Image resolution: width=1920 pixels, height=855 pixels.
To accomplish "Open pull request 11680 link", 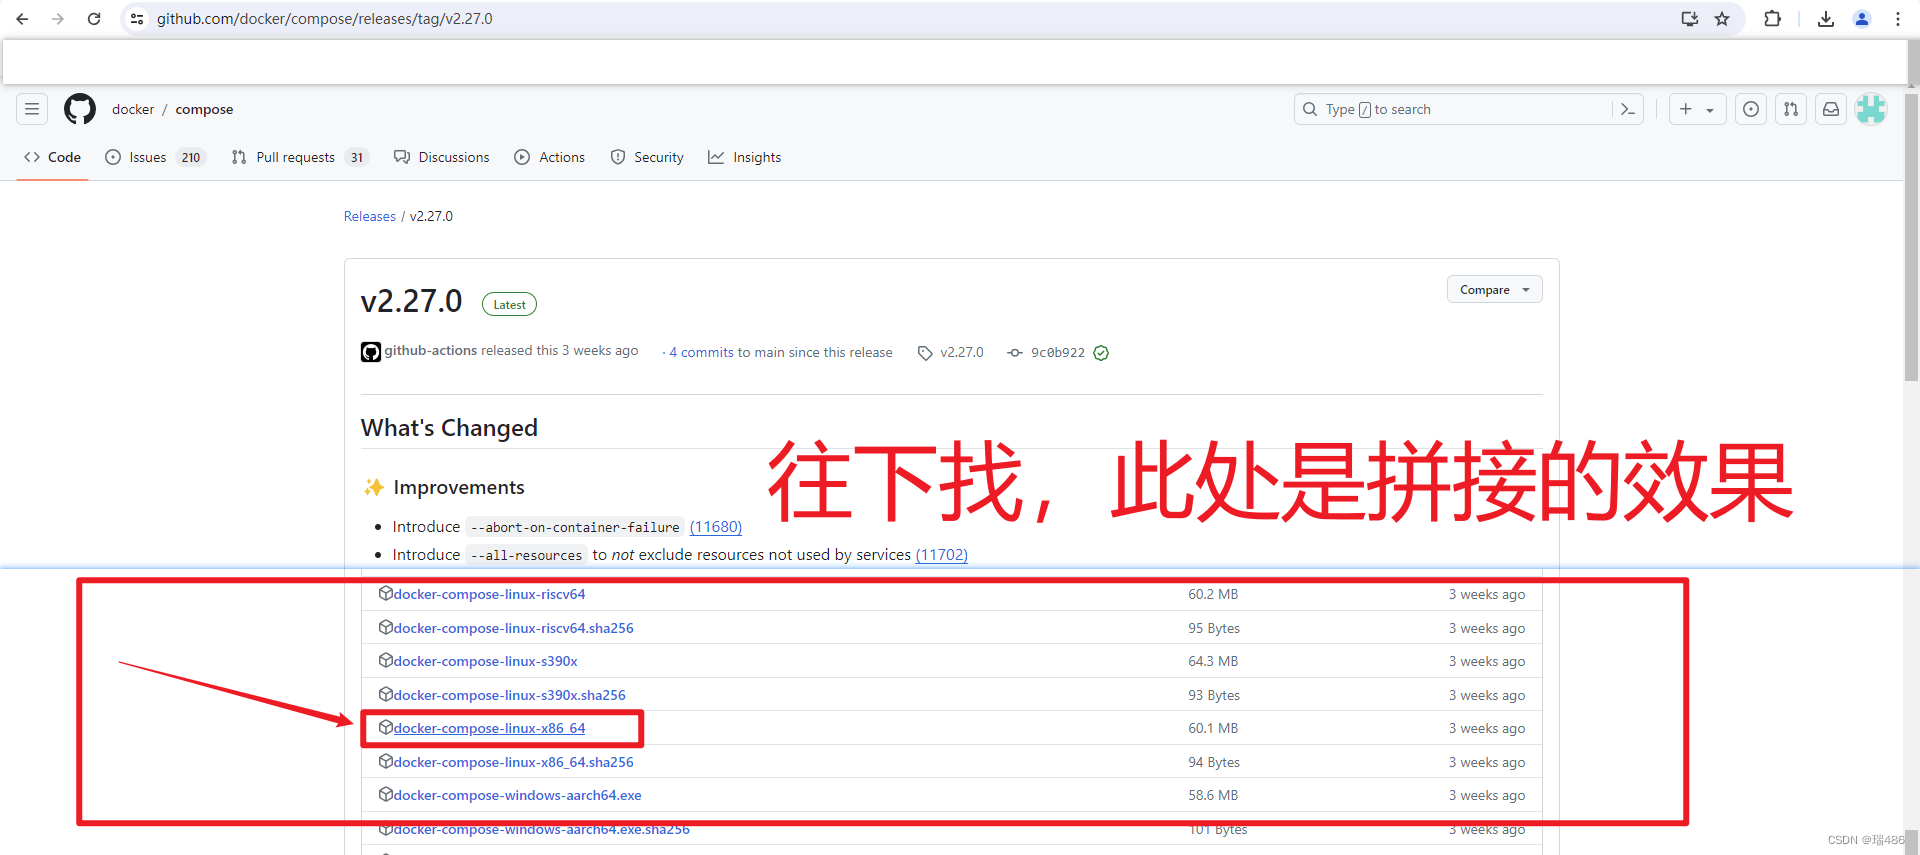I will (x=716, y=527).
